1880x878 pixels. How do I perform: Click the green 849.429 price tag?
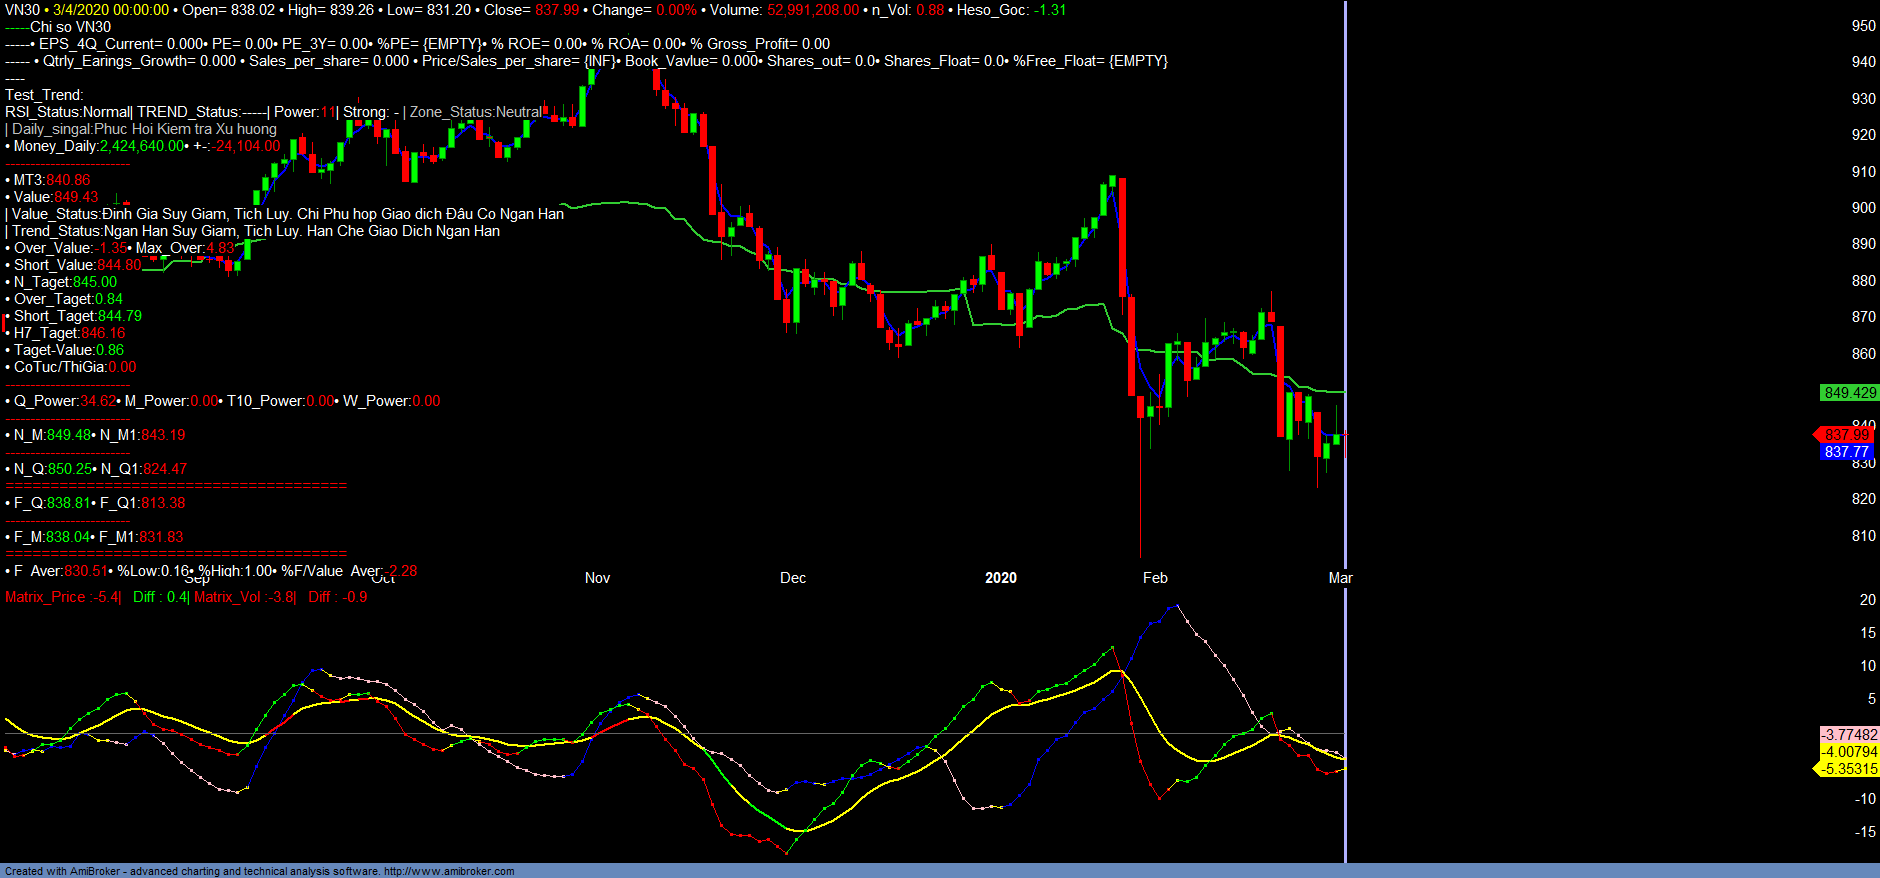(1849, 393)
